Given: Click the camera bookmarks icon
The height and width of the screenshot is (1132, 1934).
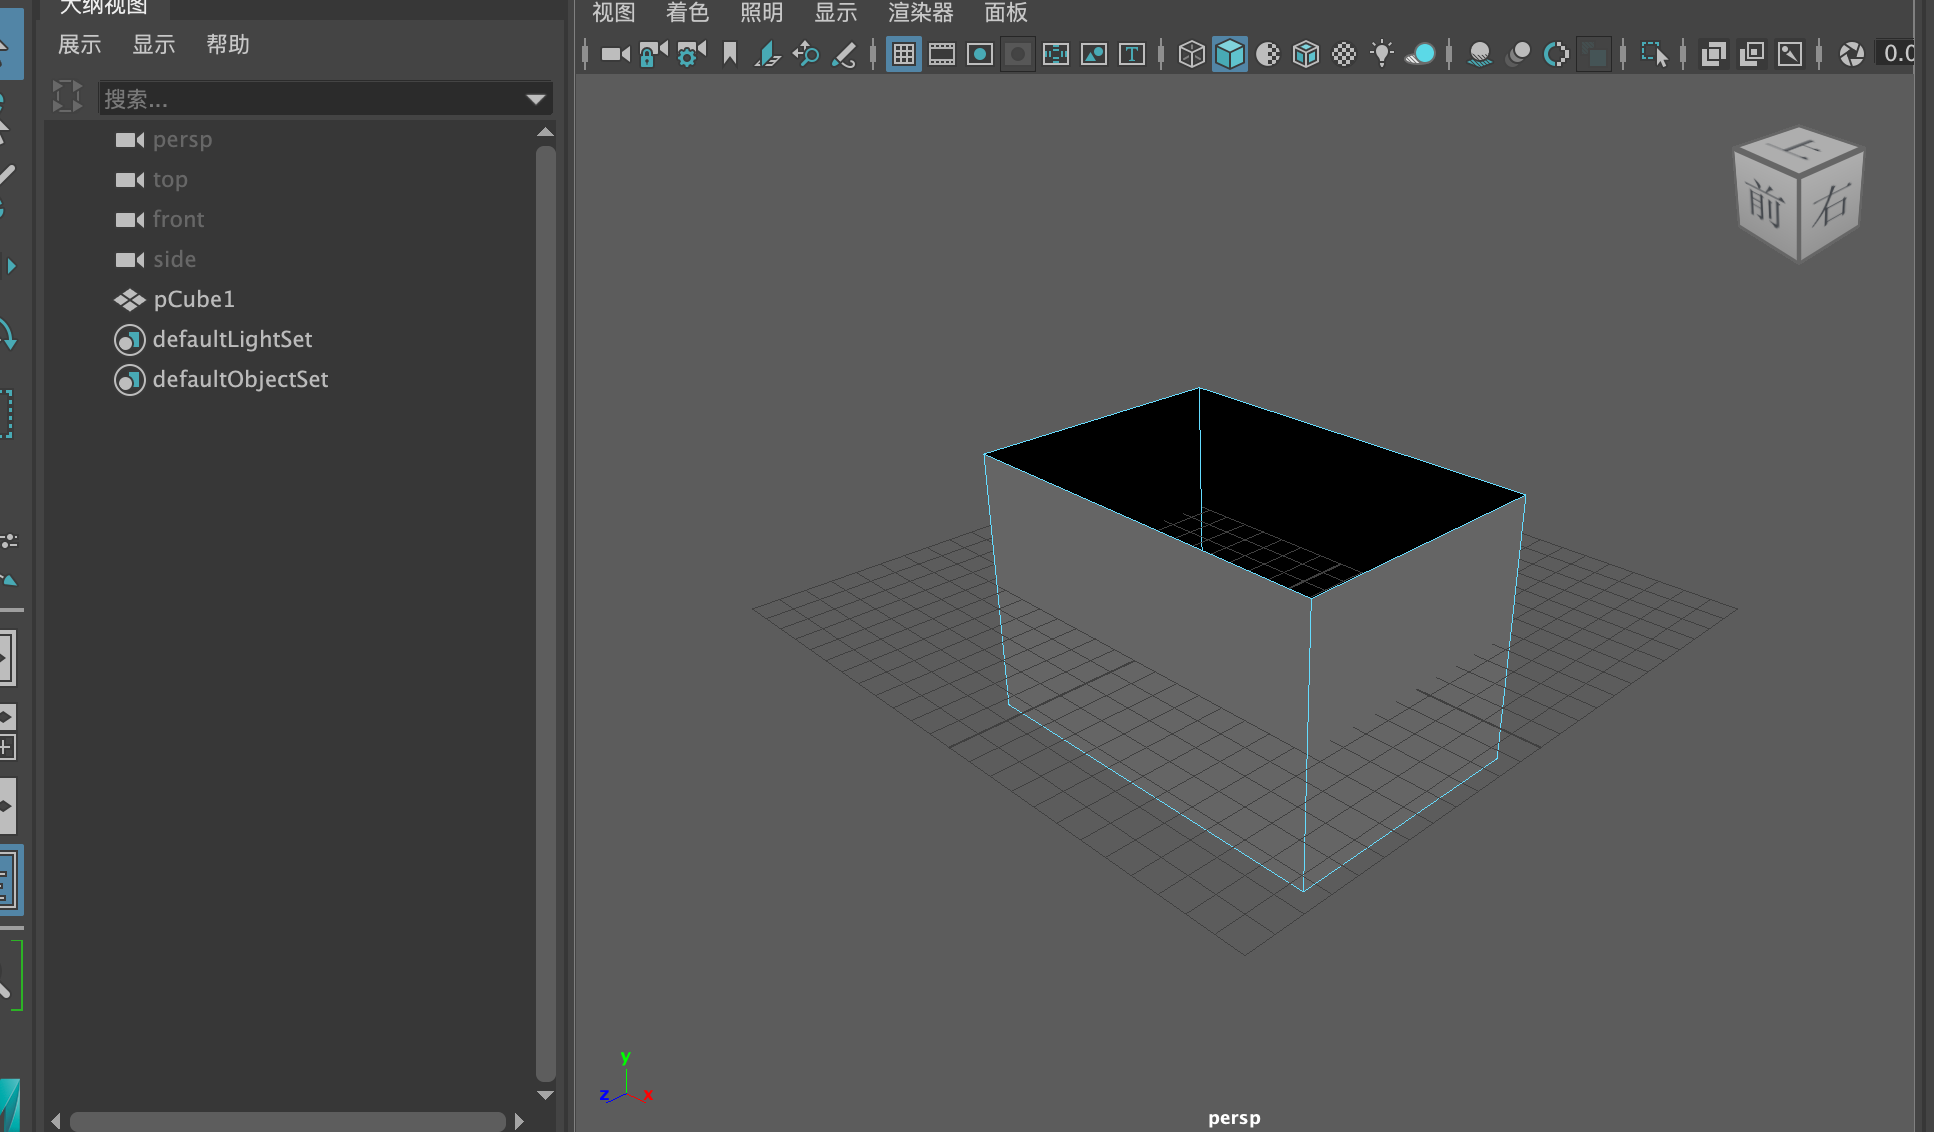Looking at the screenshot, I should click(x=730, y=54).
